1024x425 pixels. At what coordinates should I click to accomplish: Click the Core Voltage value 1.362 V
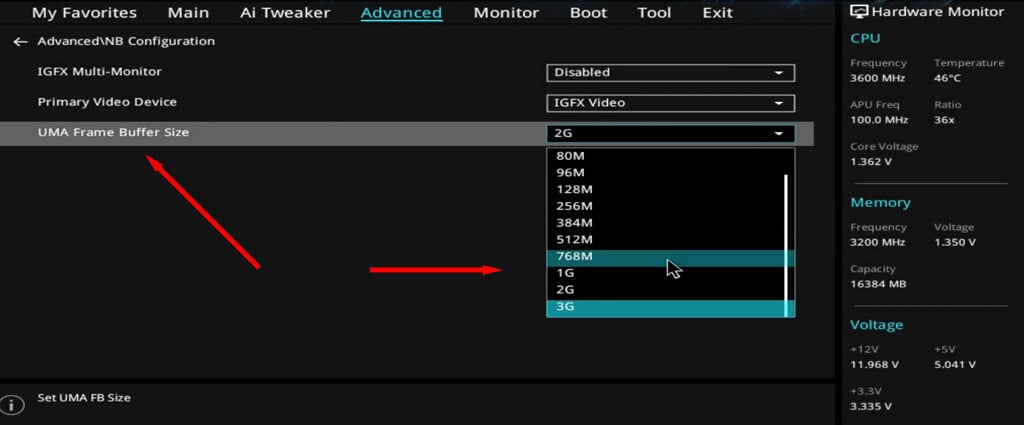(x=871, y=162)
